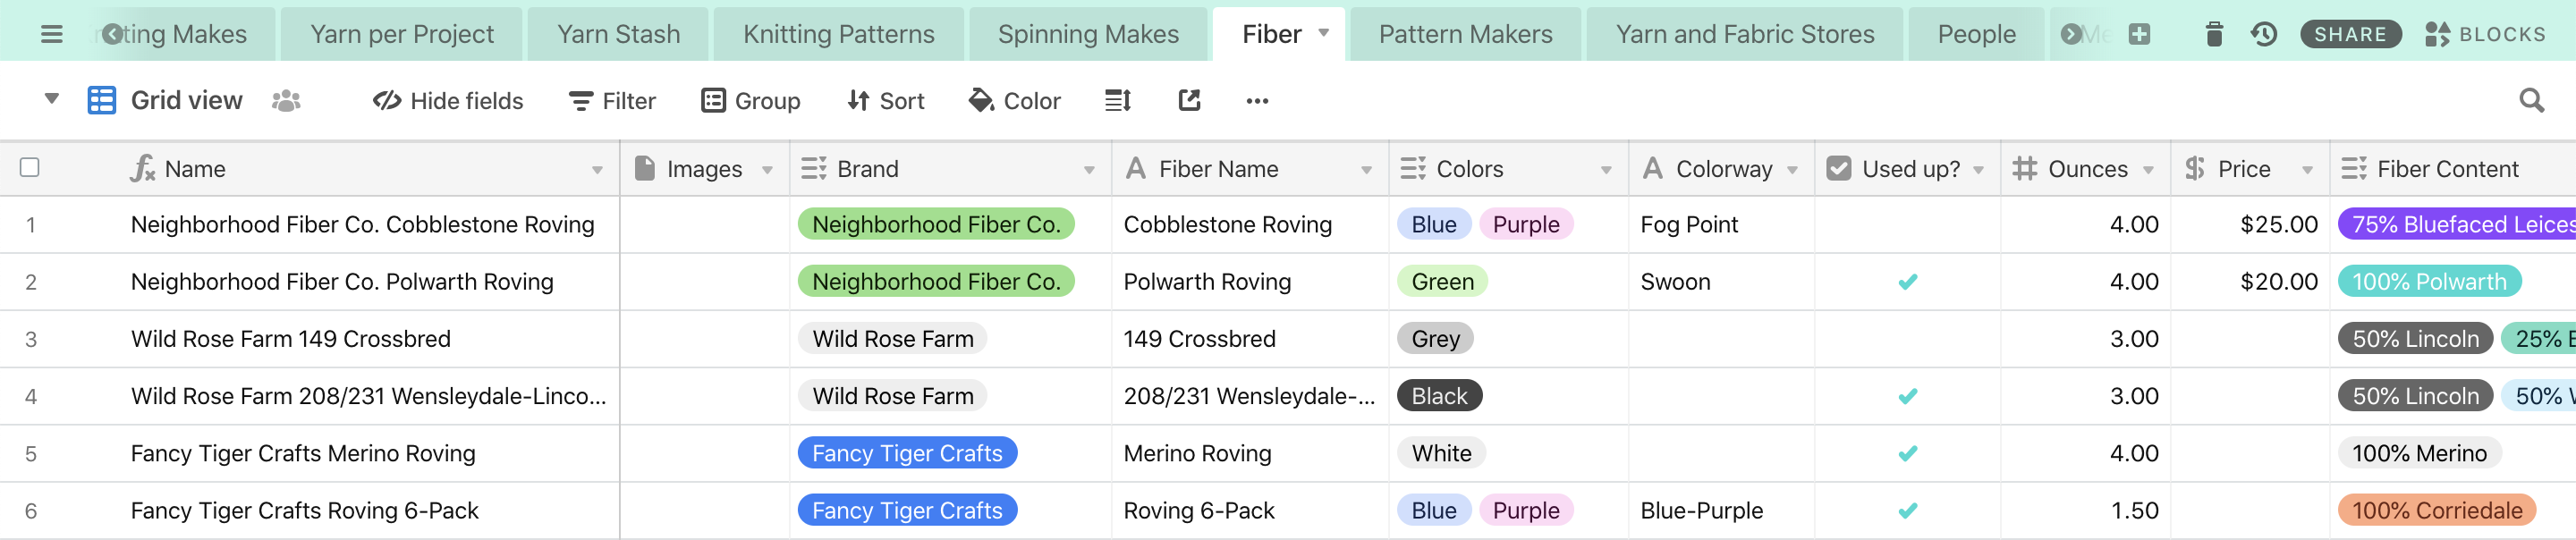
Task: Uncheck Used up? for Roving 6-Pack row
Action: tap(1907, 510)
